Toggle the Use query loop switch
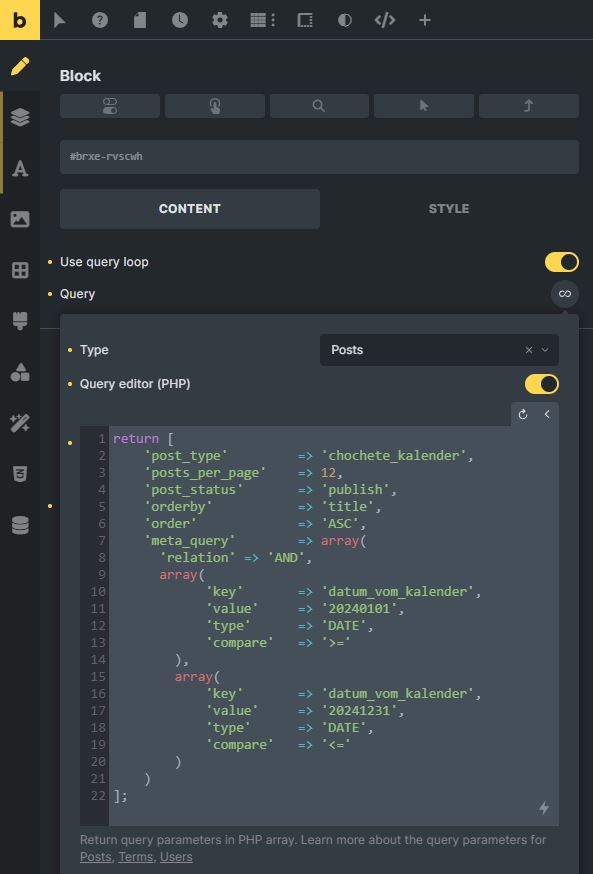Image resolution: width=593 pixels, height=874 pixels. (562, 262)
